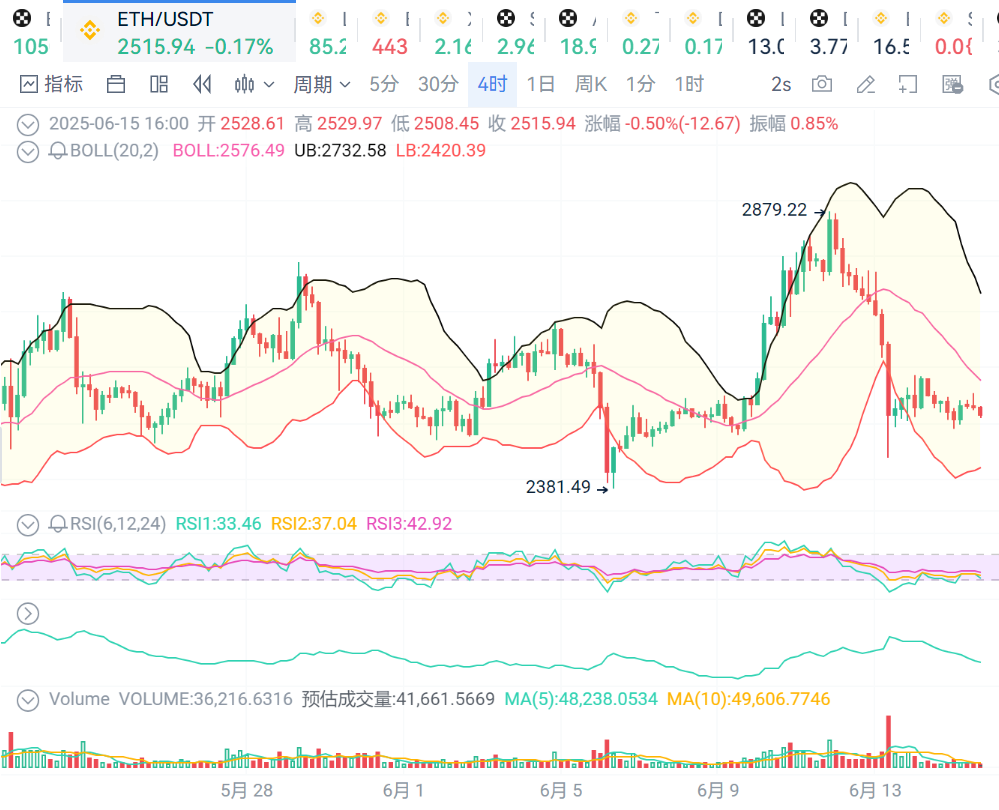The width and height of the screenshot is (999, 810).
Task: Click the RSI3:42.92 value
Action: tap(409, 524)
